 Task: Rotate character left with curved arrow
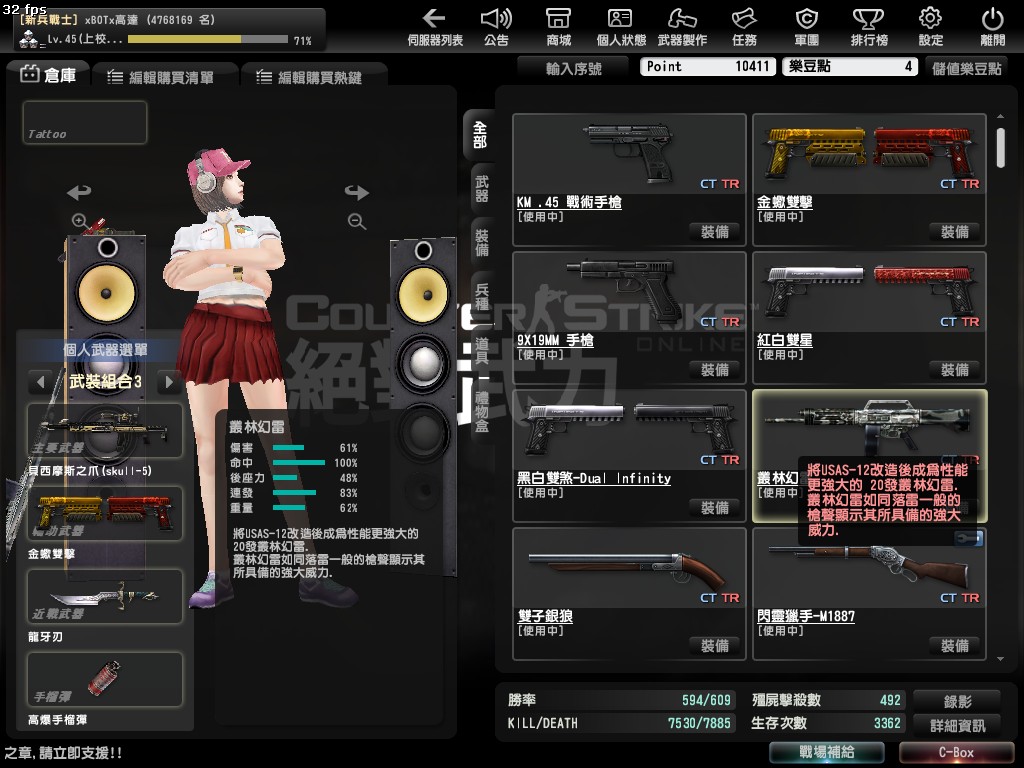coord(79,192)
